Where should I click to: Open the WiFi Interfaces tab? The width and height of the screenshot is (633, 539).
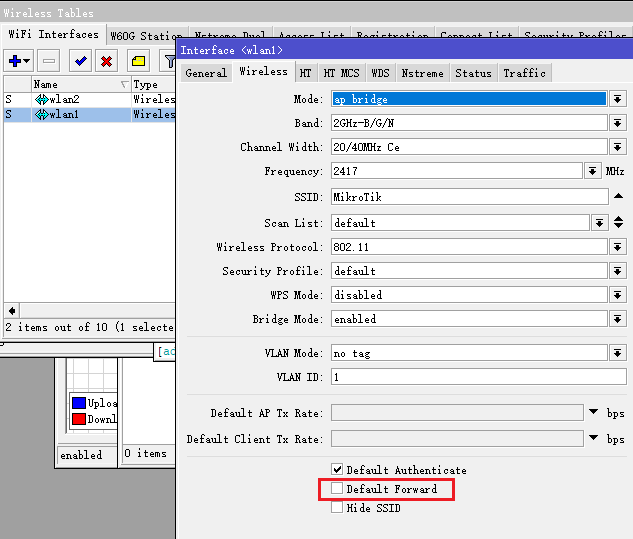tap(53, 35)
